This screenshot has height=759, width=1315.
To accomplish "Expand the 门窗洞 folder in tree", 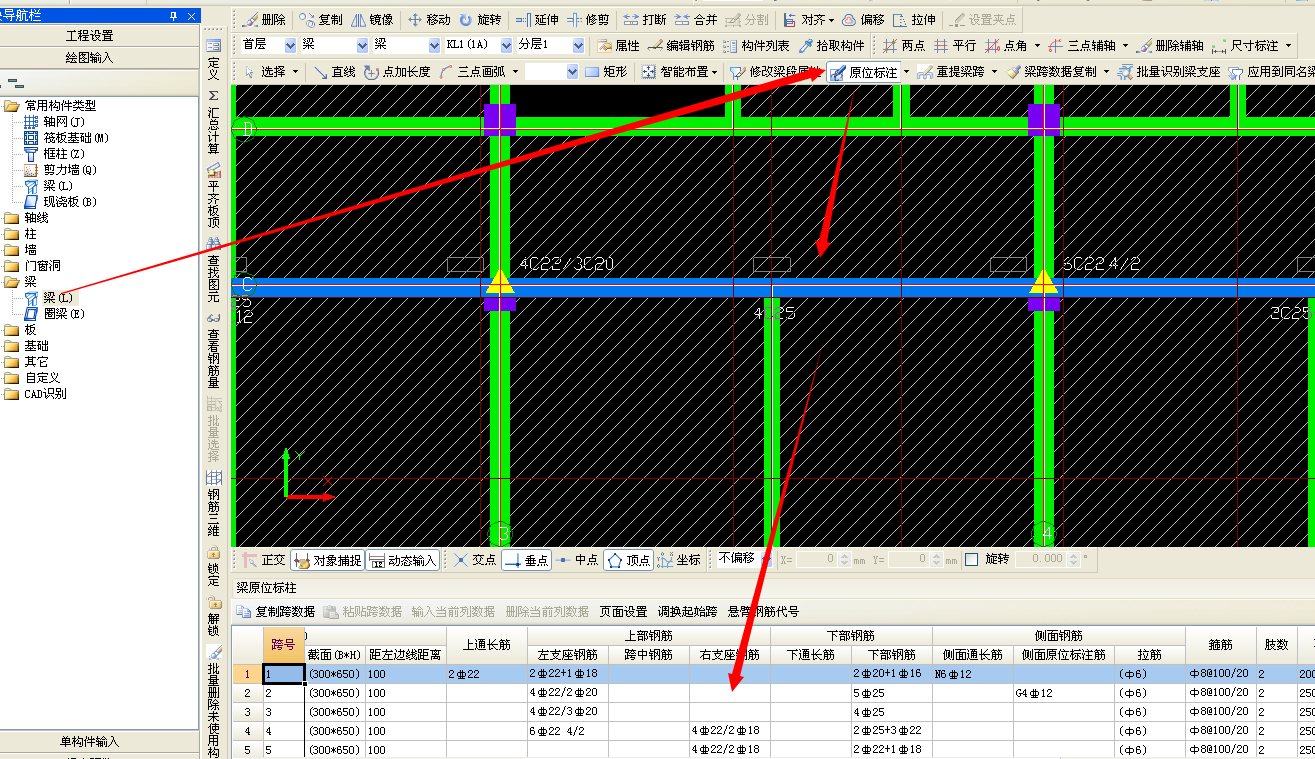I will 12,266.
